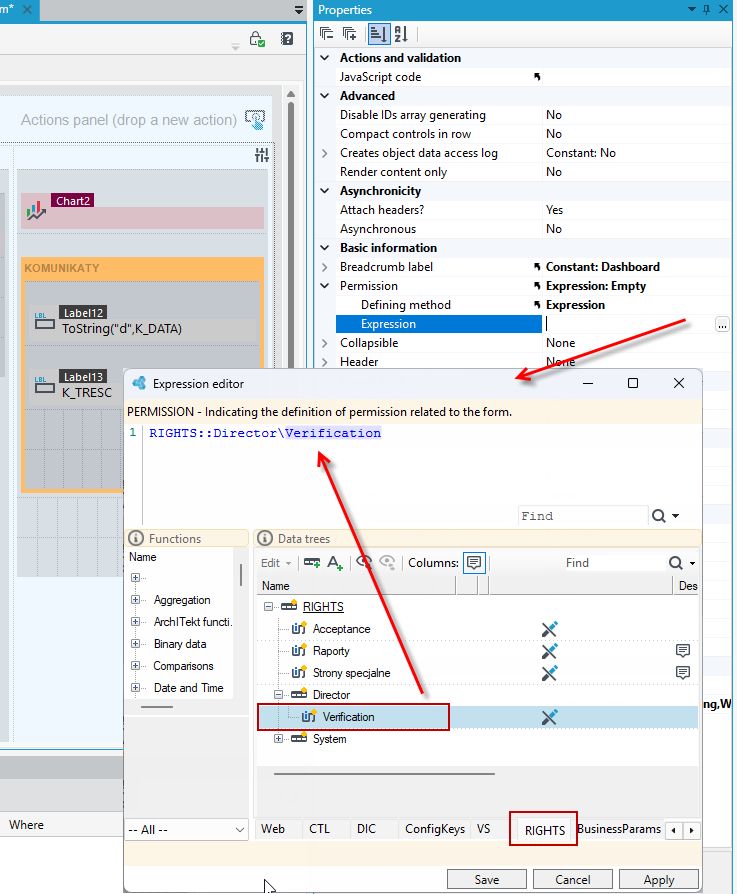Switch to the ConfigKeys tab
This screenshot has height=894, width=737.
pyautogui.click(x=435, y=829)
